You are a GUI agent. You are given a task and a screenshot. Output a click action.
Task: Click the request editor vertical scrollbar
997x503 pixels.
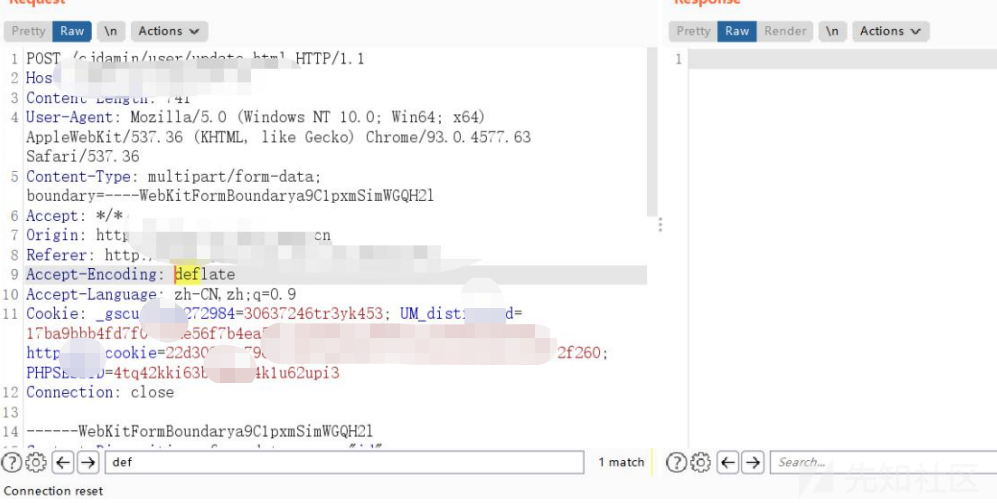click(652, 132)
